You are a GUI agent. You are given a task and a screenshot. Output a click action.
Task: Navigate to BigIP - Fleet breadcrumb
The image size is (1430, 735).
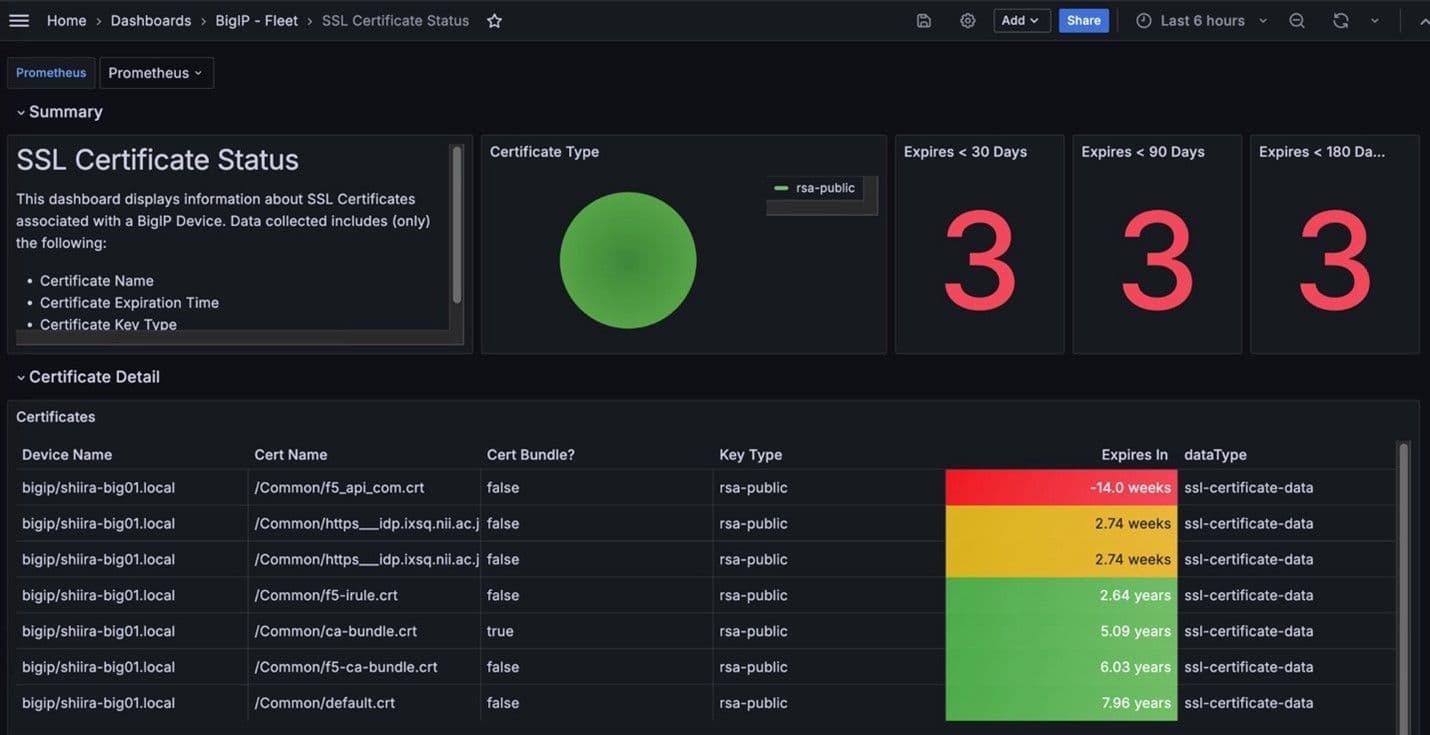257,21
